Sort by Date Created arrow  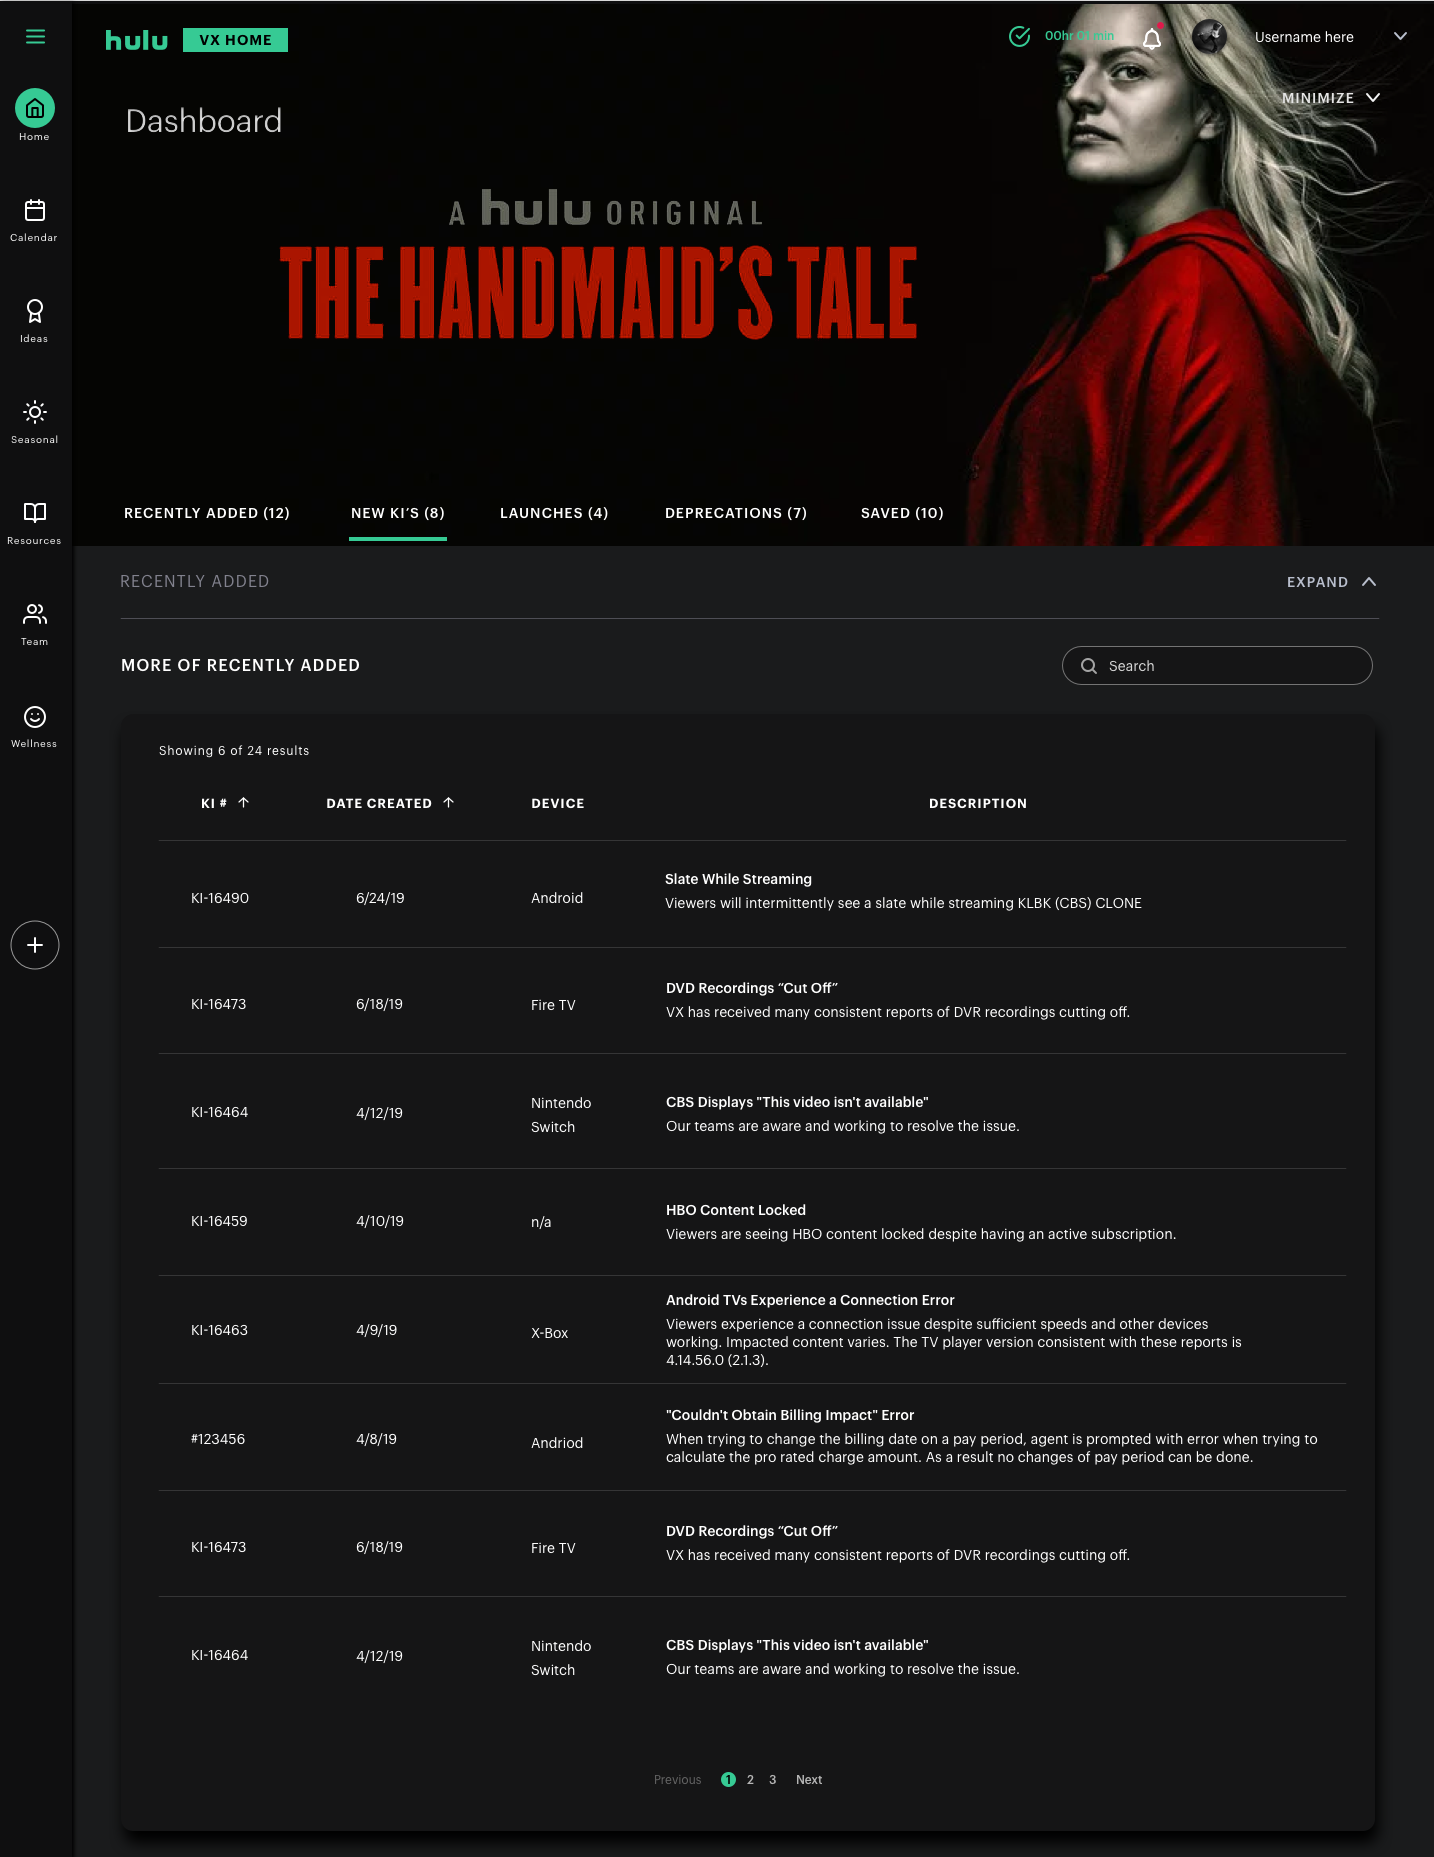(448, 802)
